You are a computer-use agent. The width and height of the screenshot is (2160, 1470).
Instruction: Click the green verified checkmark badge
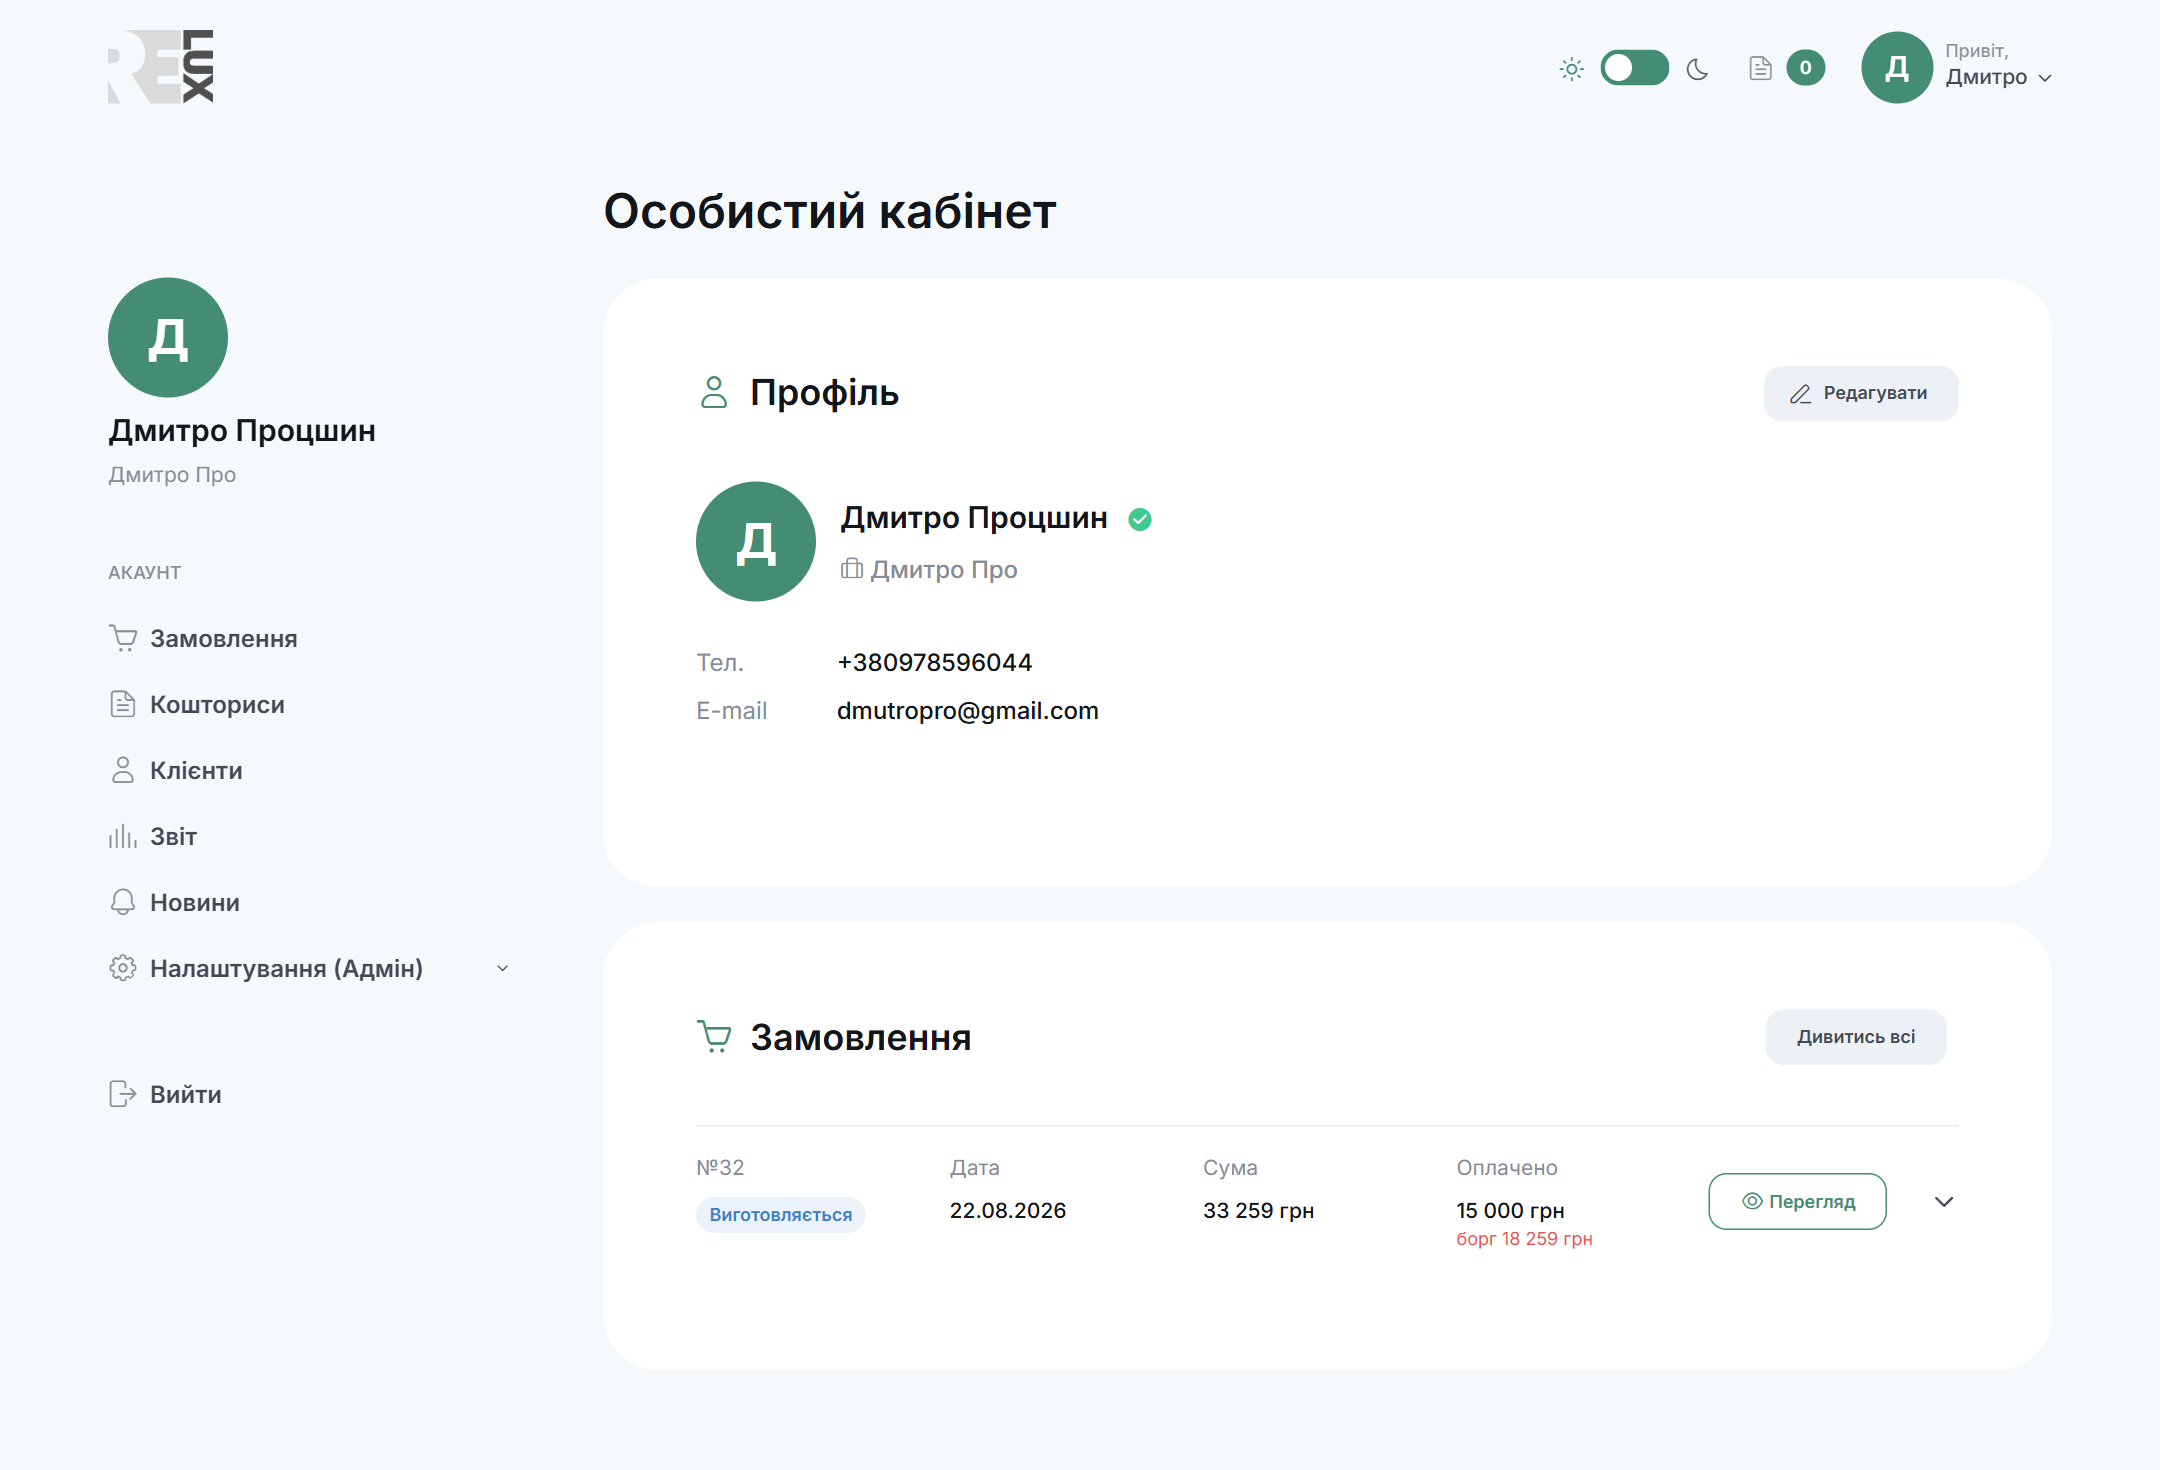[1139, 519]
